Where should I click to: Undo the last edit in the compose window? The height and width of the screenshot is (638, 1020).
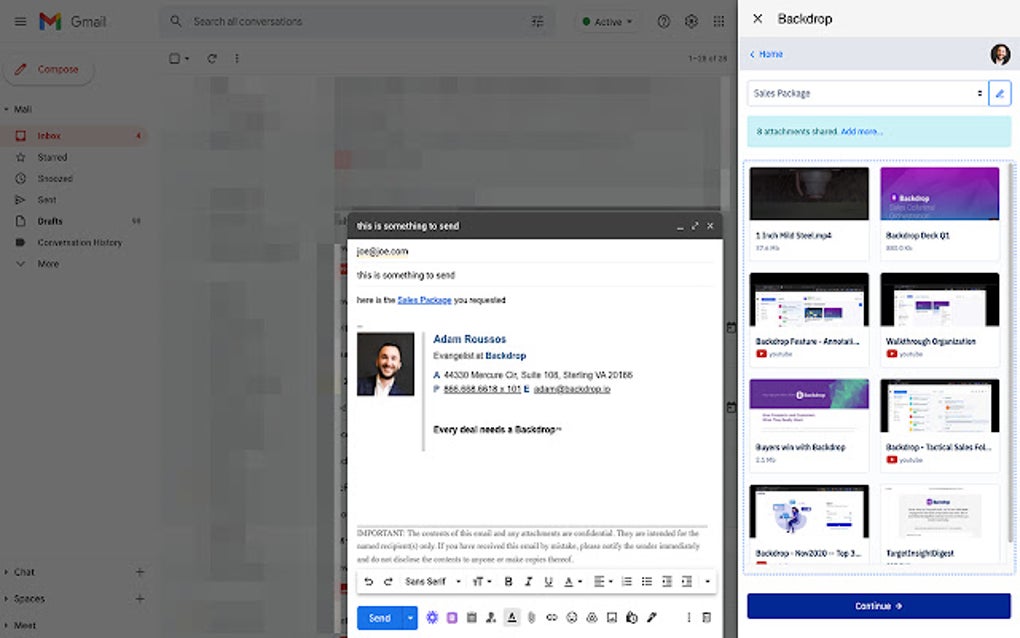tap(368, 581)
